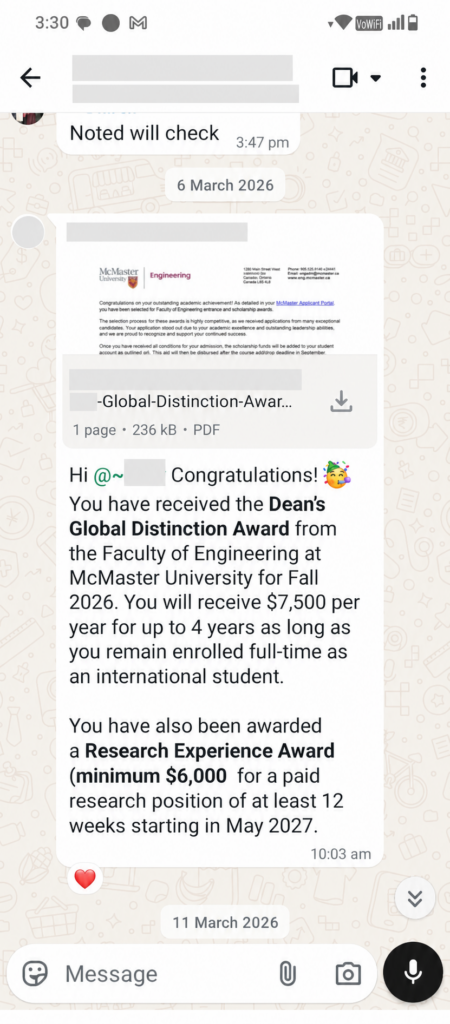This screenshot has width=450, height=1024.
Task: Tap the 'Noted will check' message bubble
Action: coord(178,135)
